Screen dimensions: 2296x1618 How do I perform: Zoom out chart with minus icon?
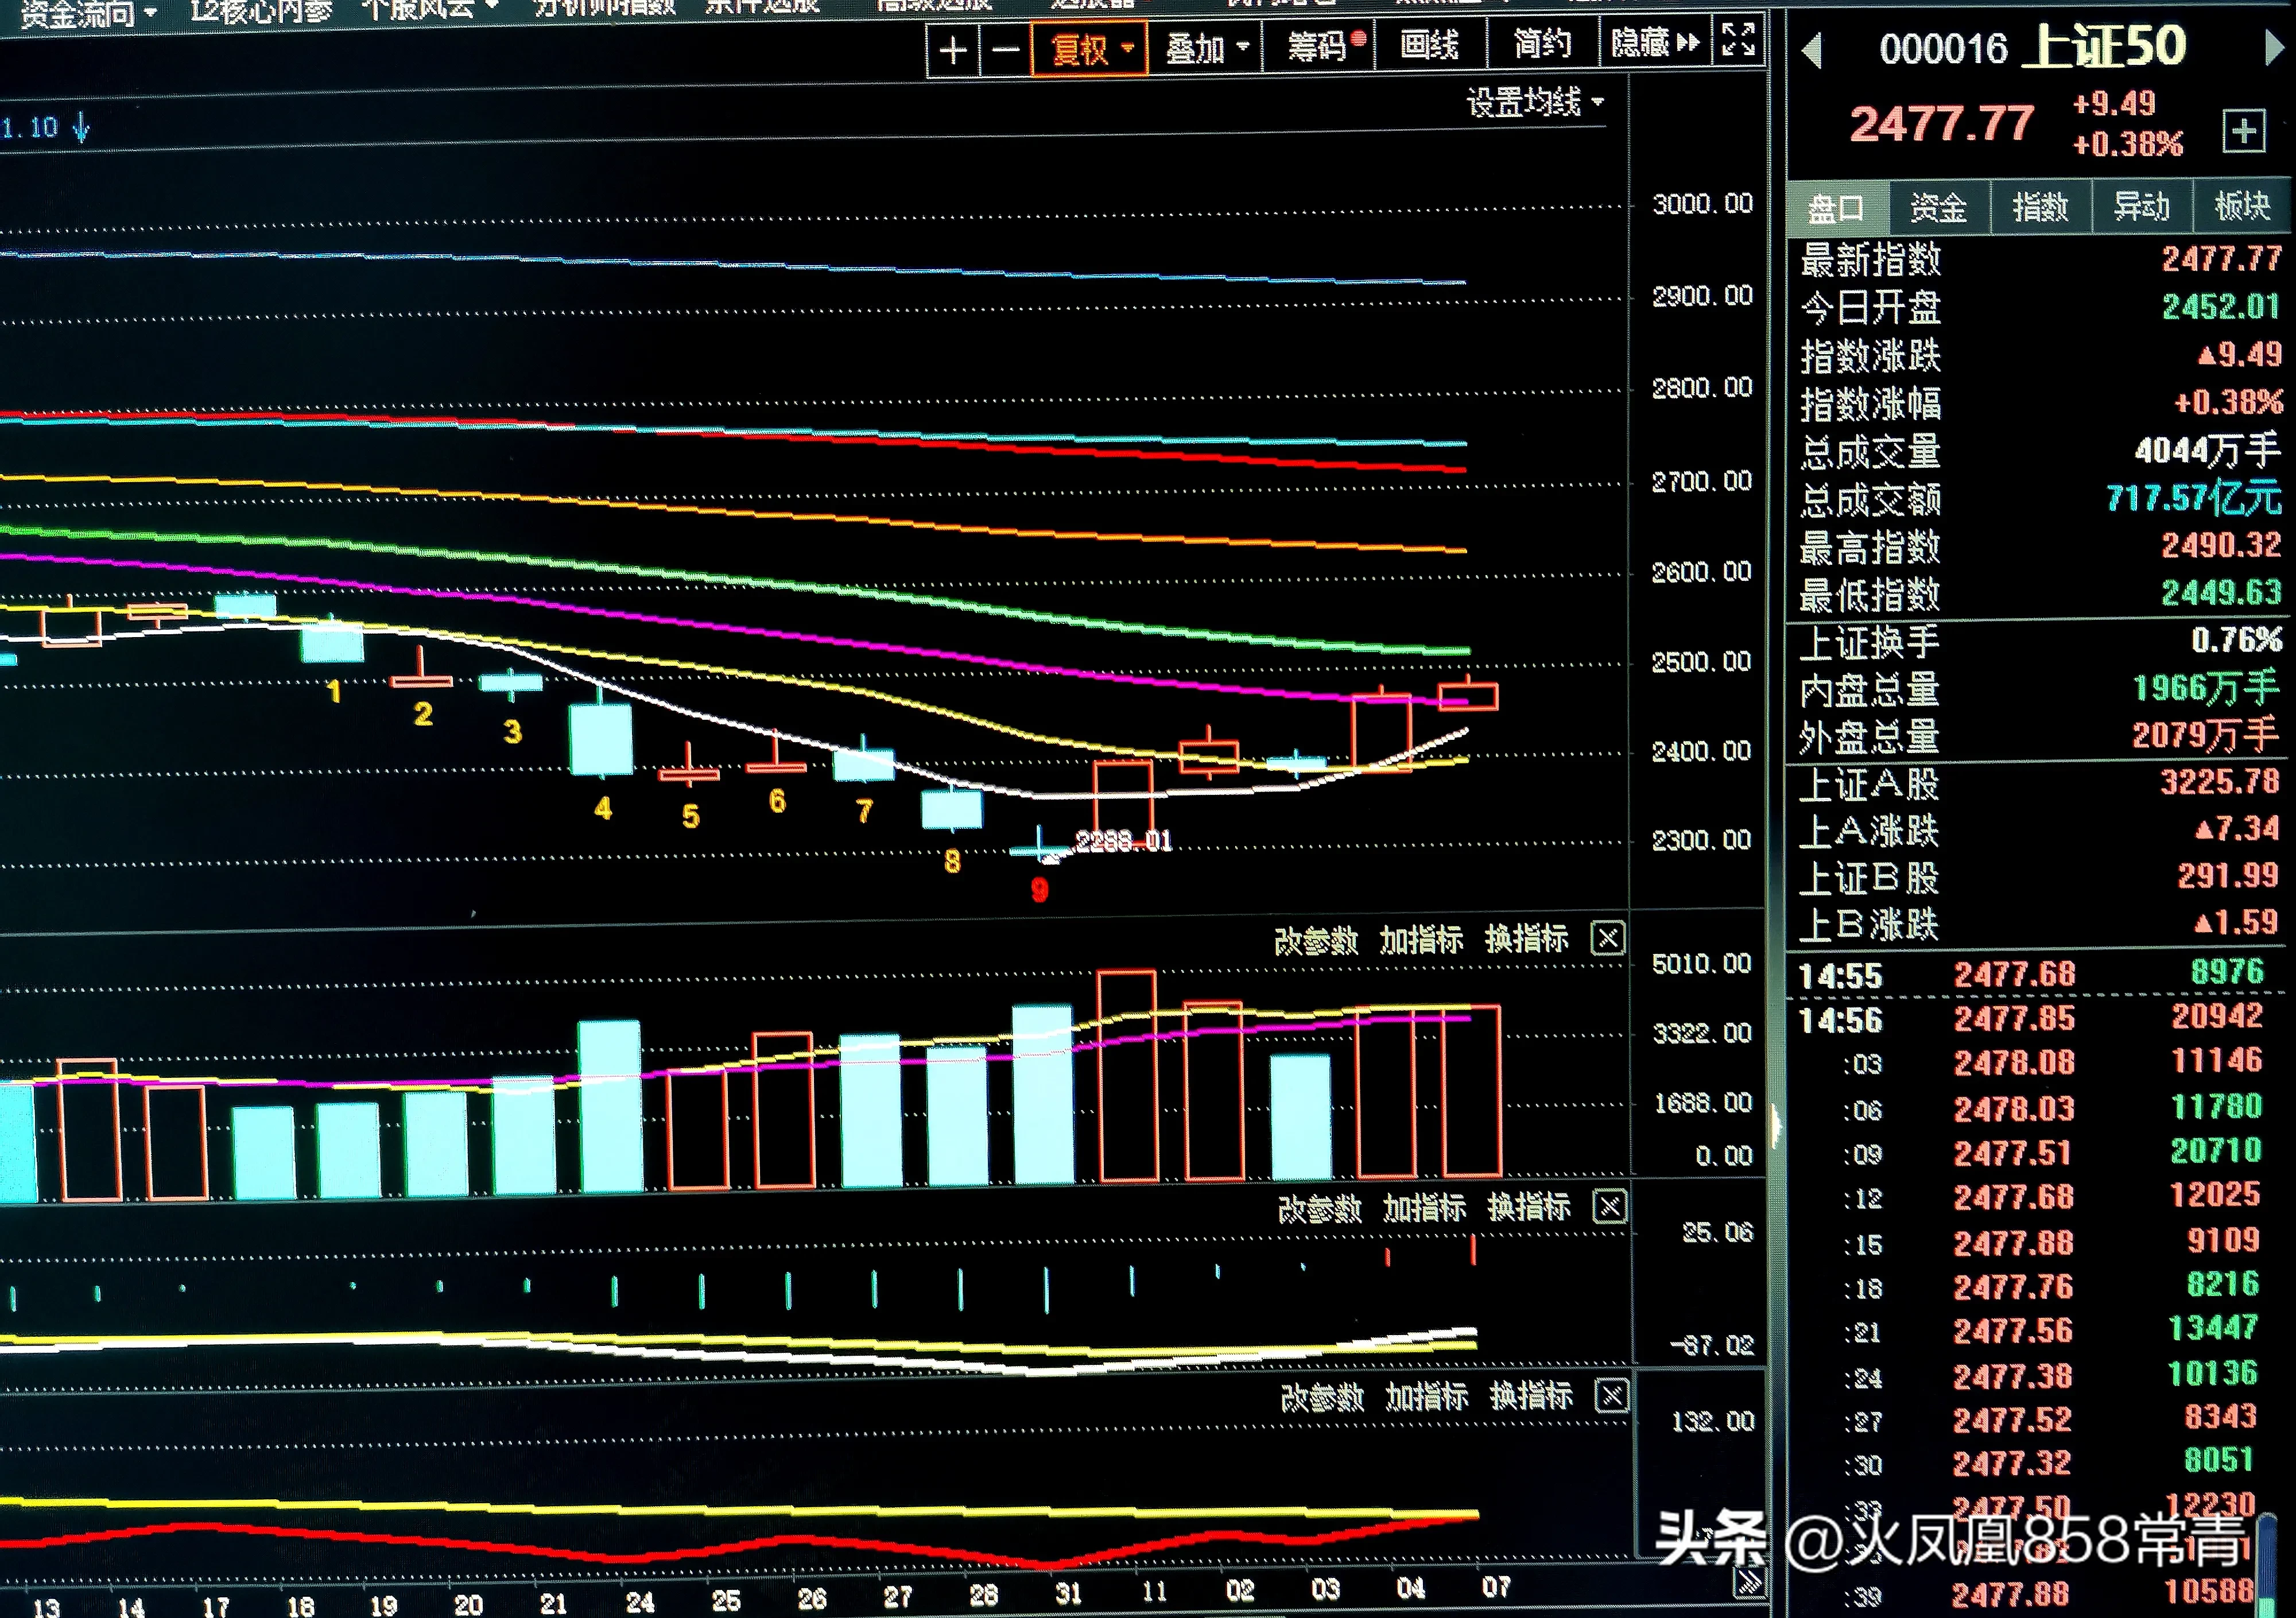click(x=1005, y=49)
